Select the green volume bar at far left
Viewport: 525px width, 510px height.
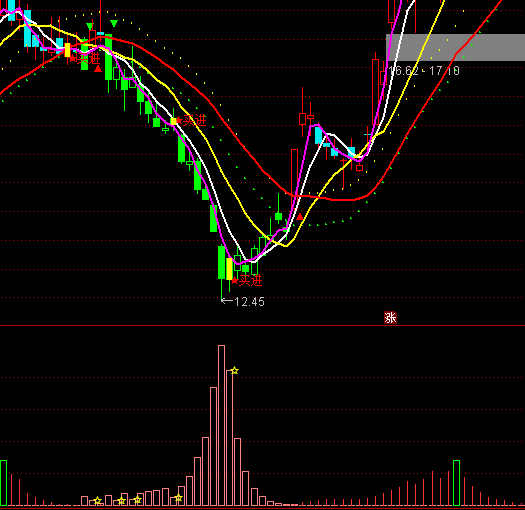(3, 483)
